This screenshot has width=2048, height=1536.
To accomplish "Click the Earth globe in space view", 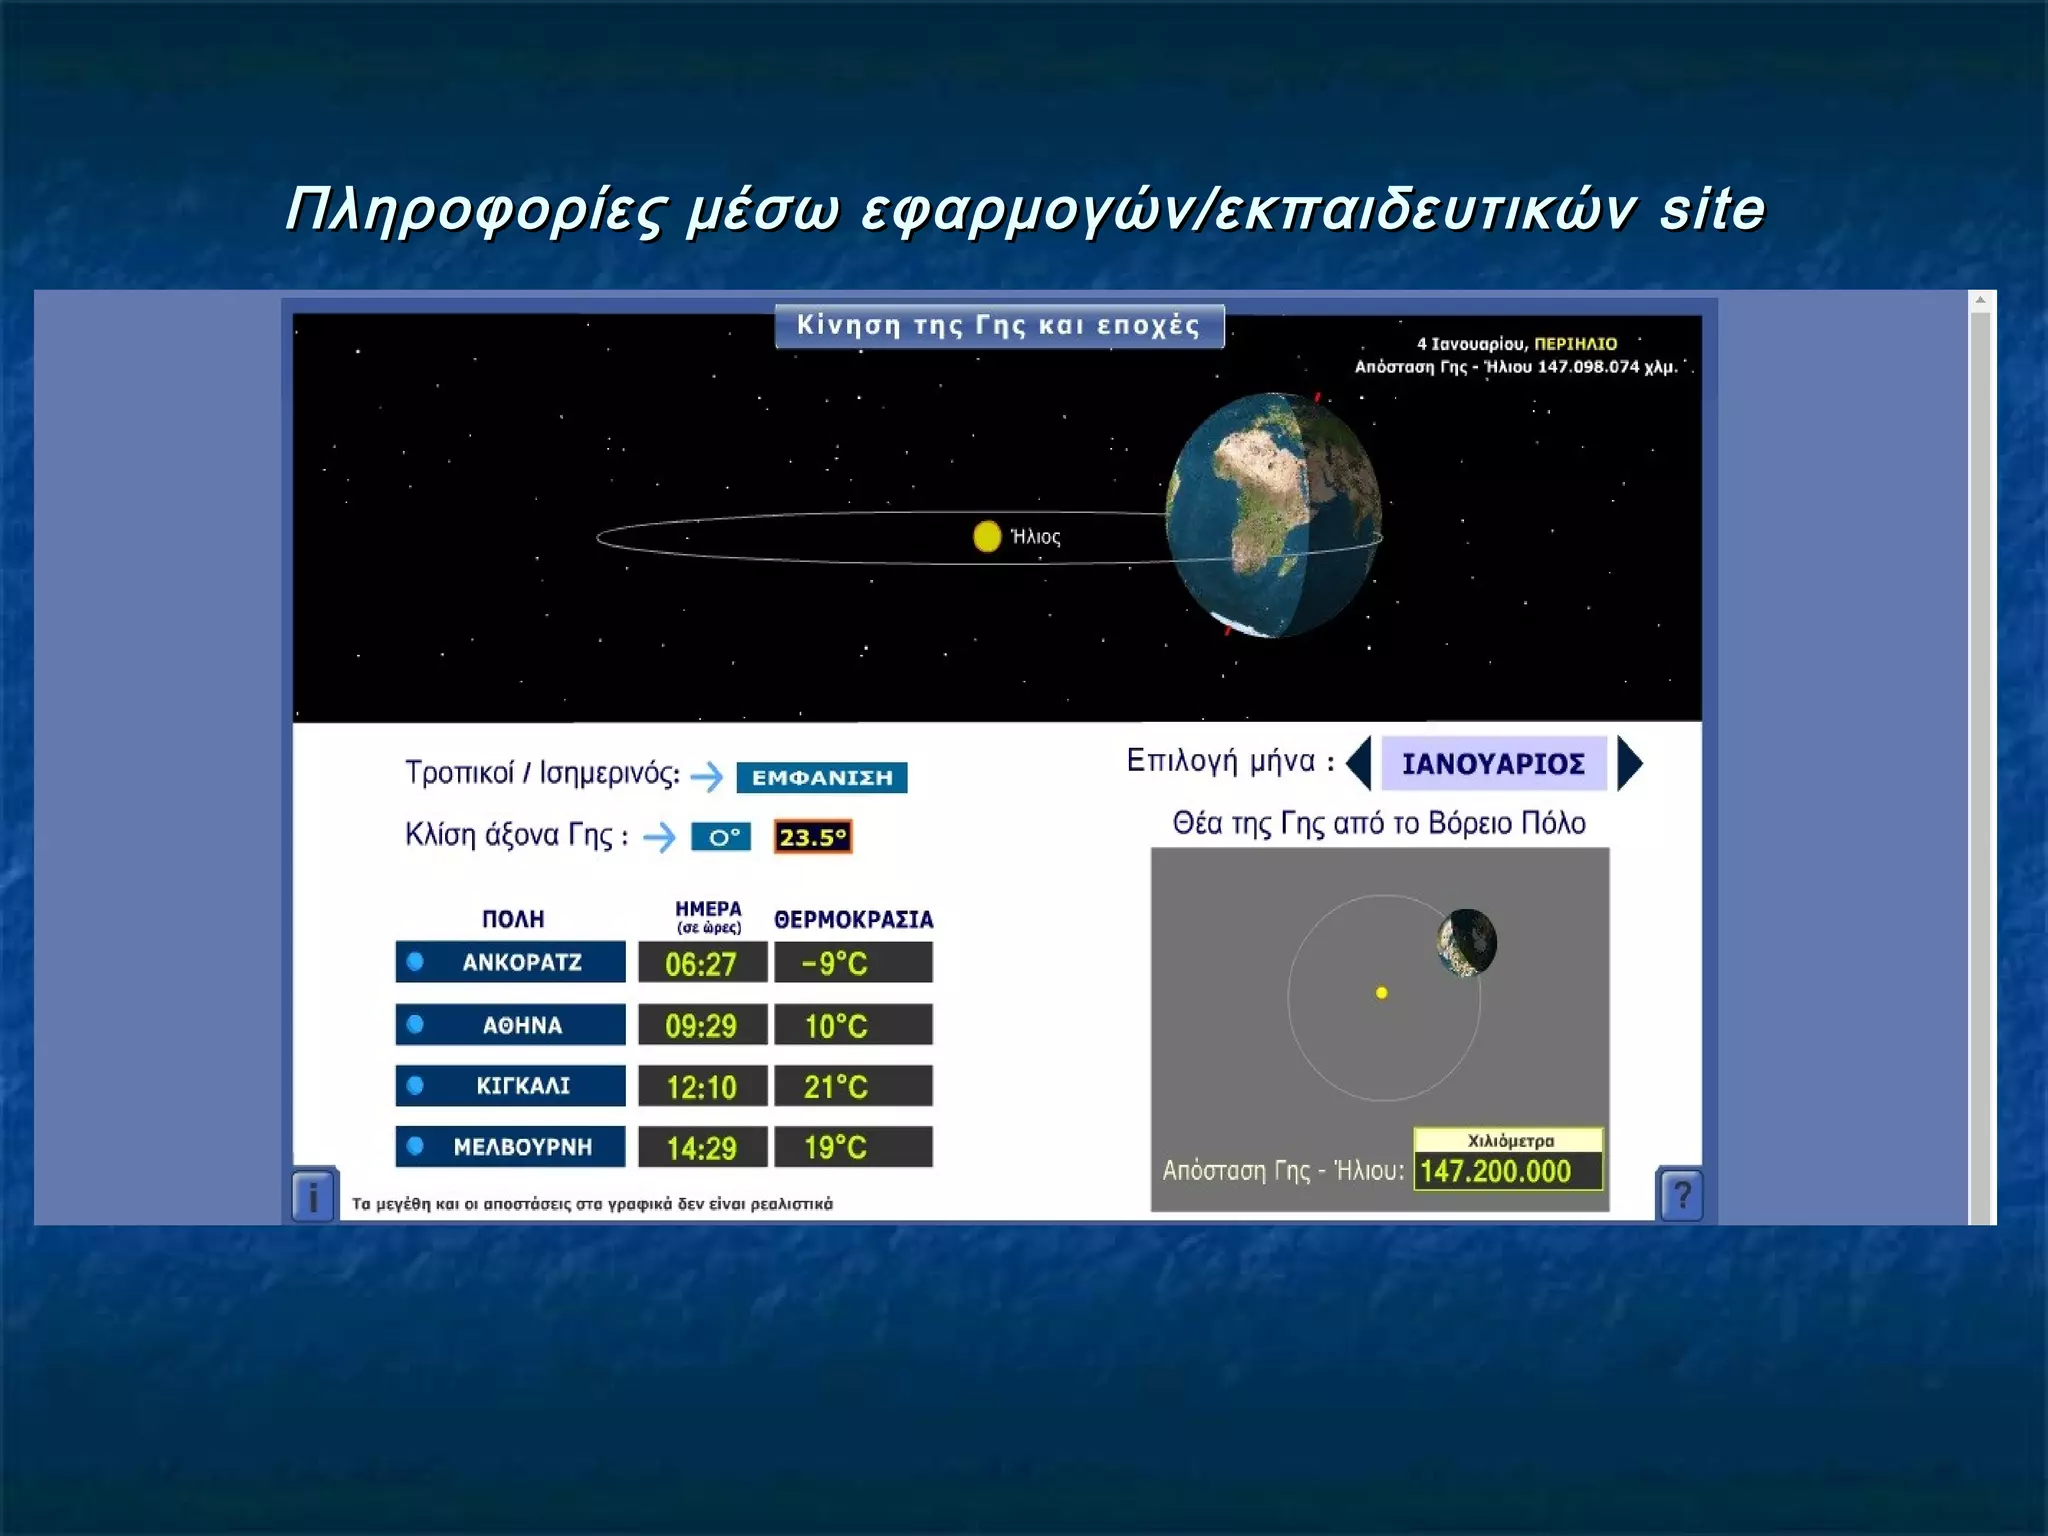I will tap(1274, 515).
